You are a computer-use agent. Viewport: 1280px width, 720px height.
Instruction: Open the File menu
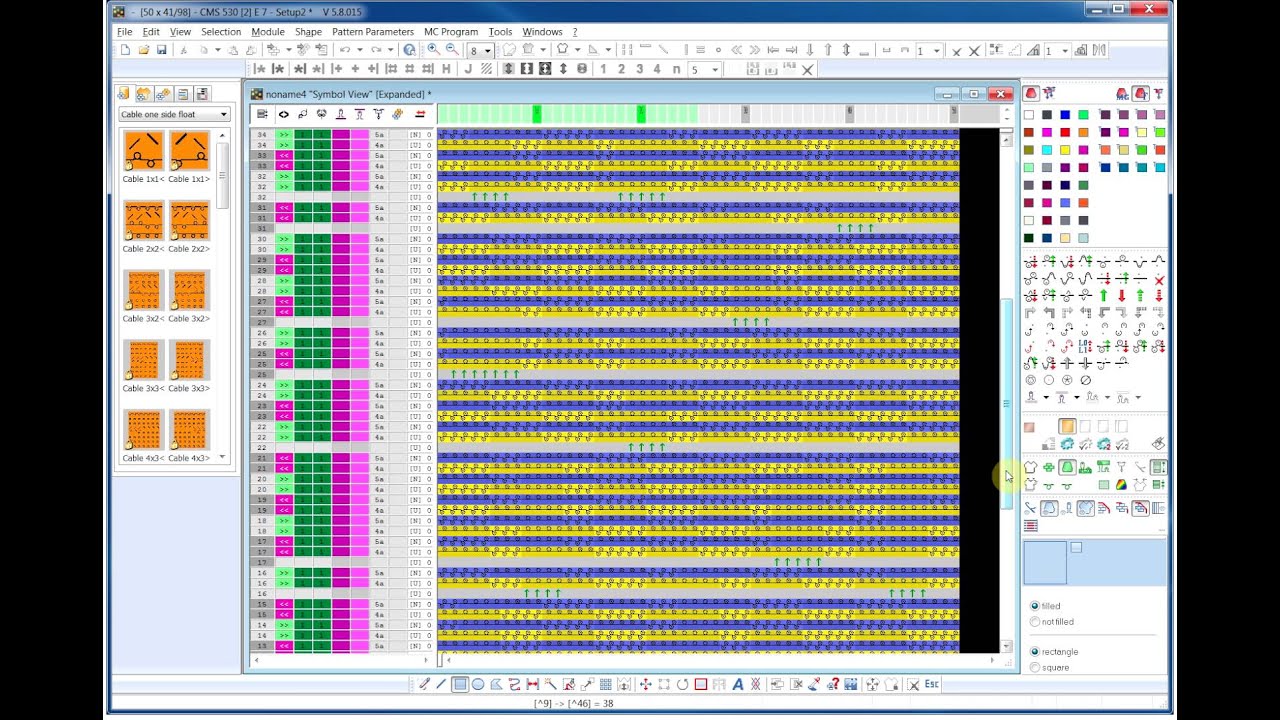[124, 32]
